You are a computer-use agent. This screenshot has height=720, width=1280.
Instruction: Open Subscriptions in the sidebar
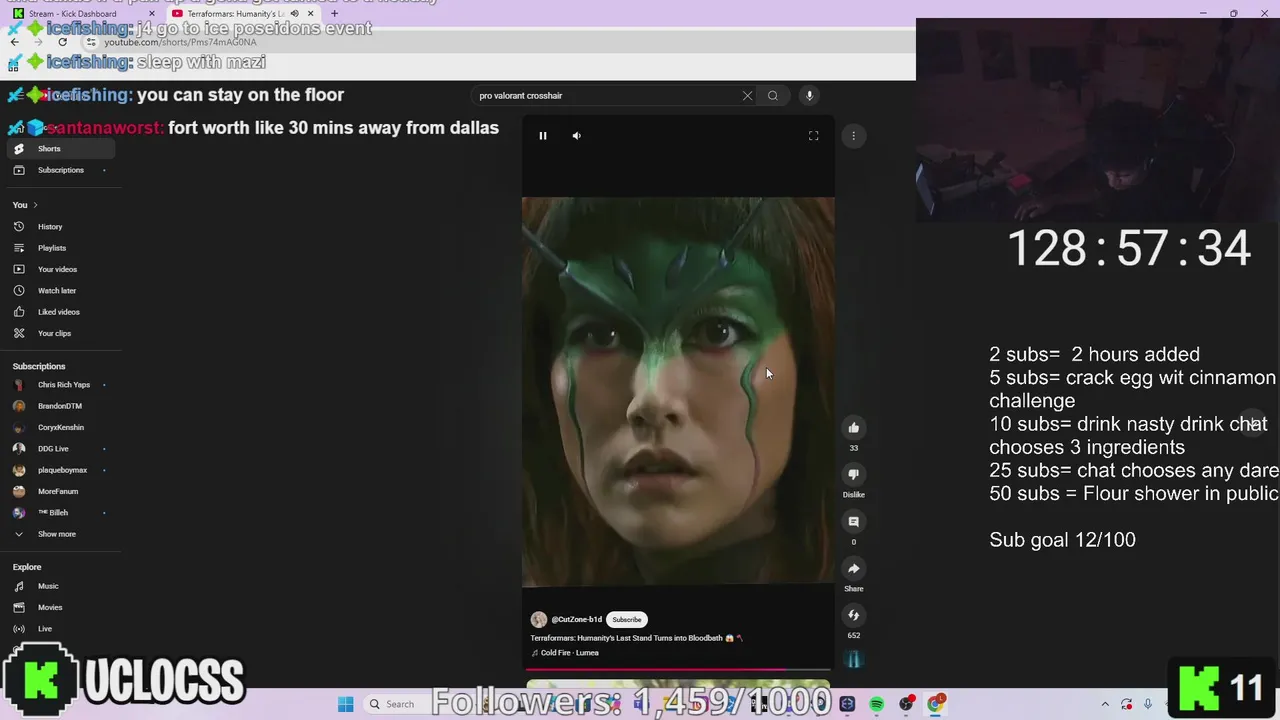tap(60, 170)
